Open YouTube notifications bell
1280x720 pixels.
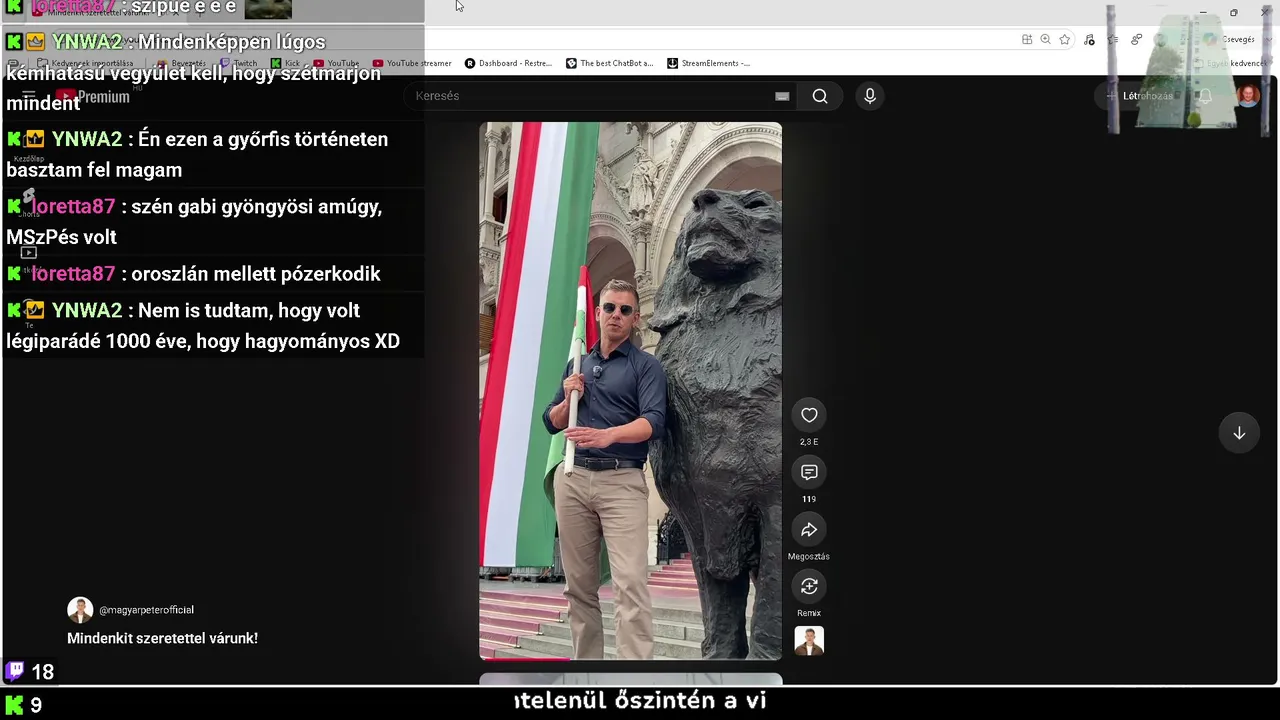1205,96
